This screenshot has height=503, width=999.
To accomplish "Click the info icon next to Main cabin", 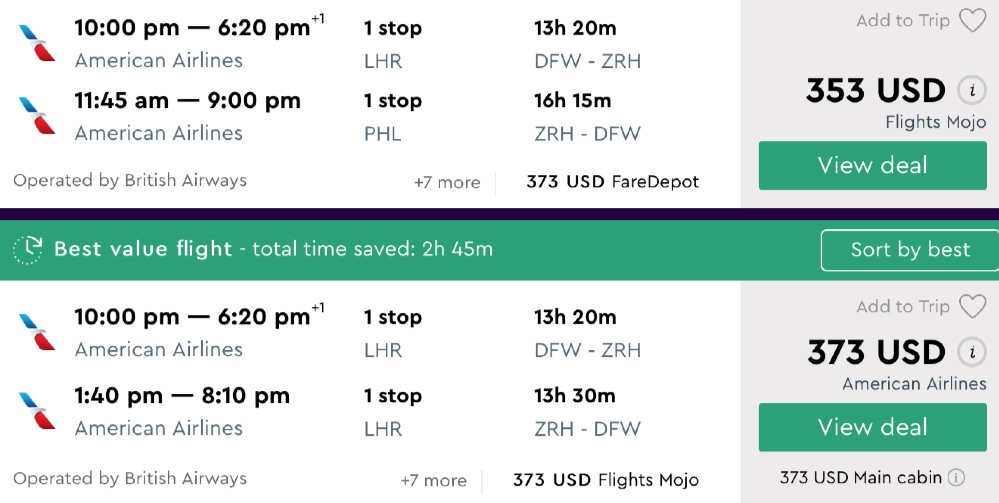I will click(x=957, y=478).
